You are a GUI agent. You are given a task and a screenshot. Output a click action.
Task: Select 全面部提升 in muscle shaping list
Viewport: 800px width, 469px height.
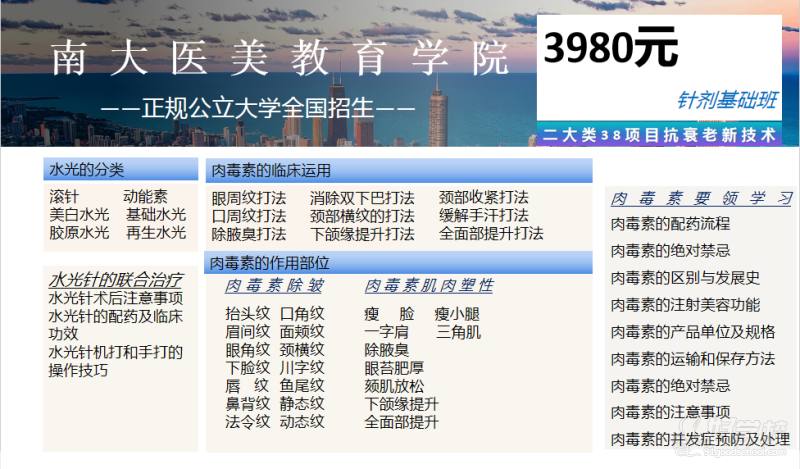tap(402, 422)
